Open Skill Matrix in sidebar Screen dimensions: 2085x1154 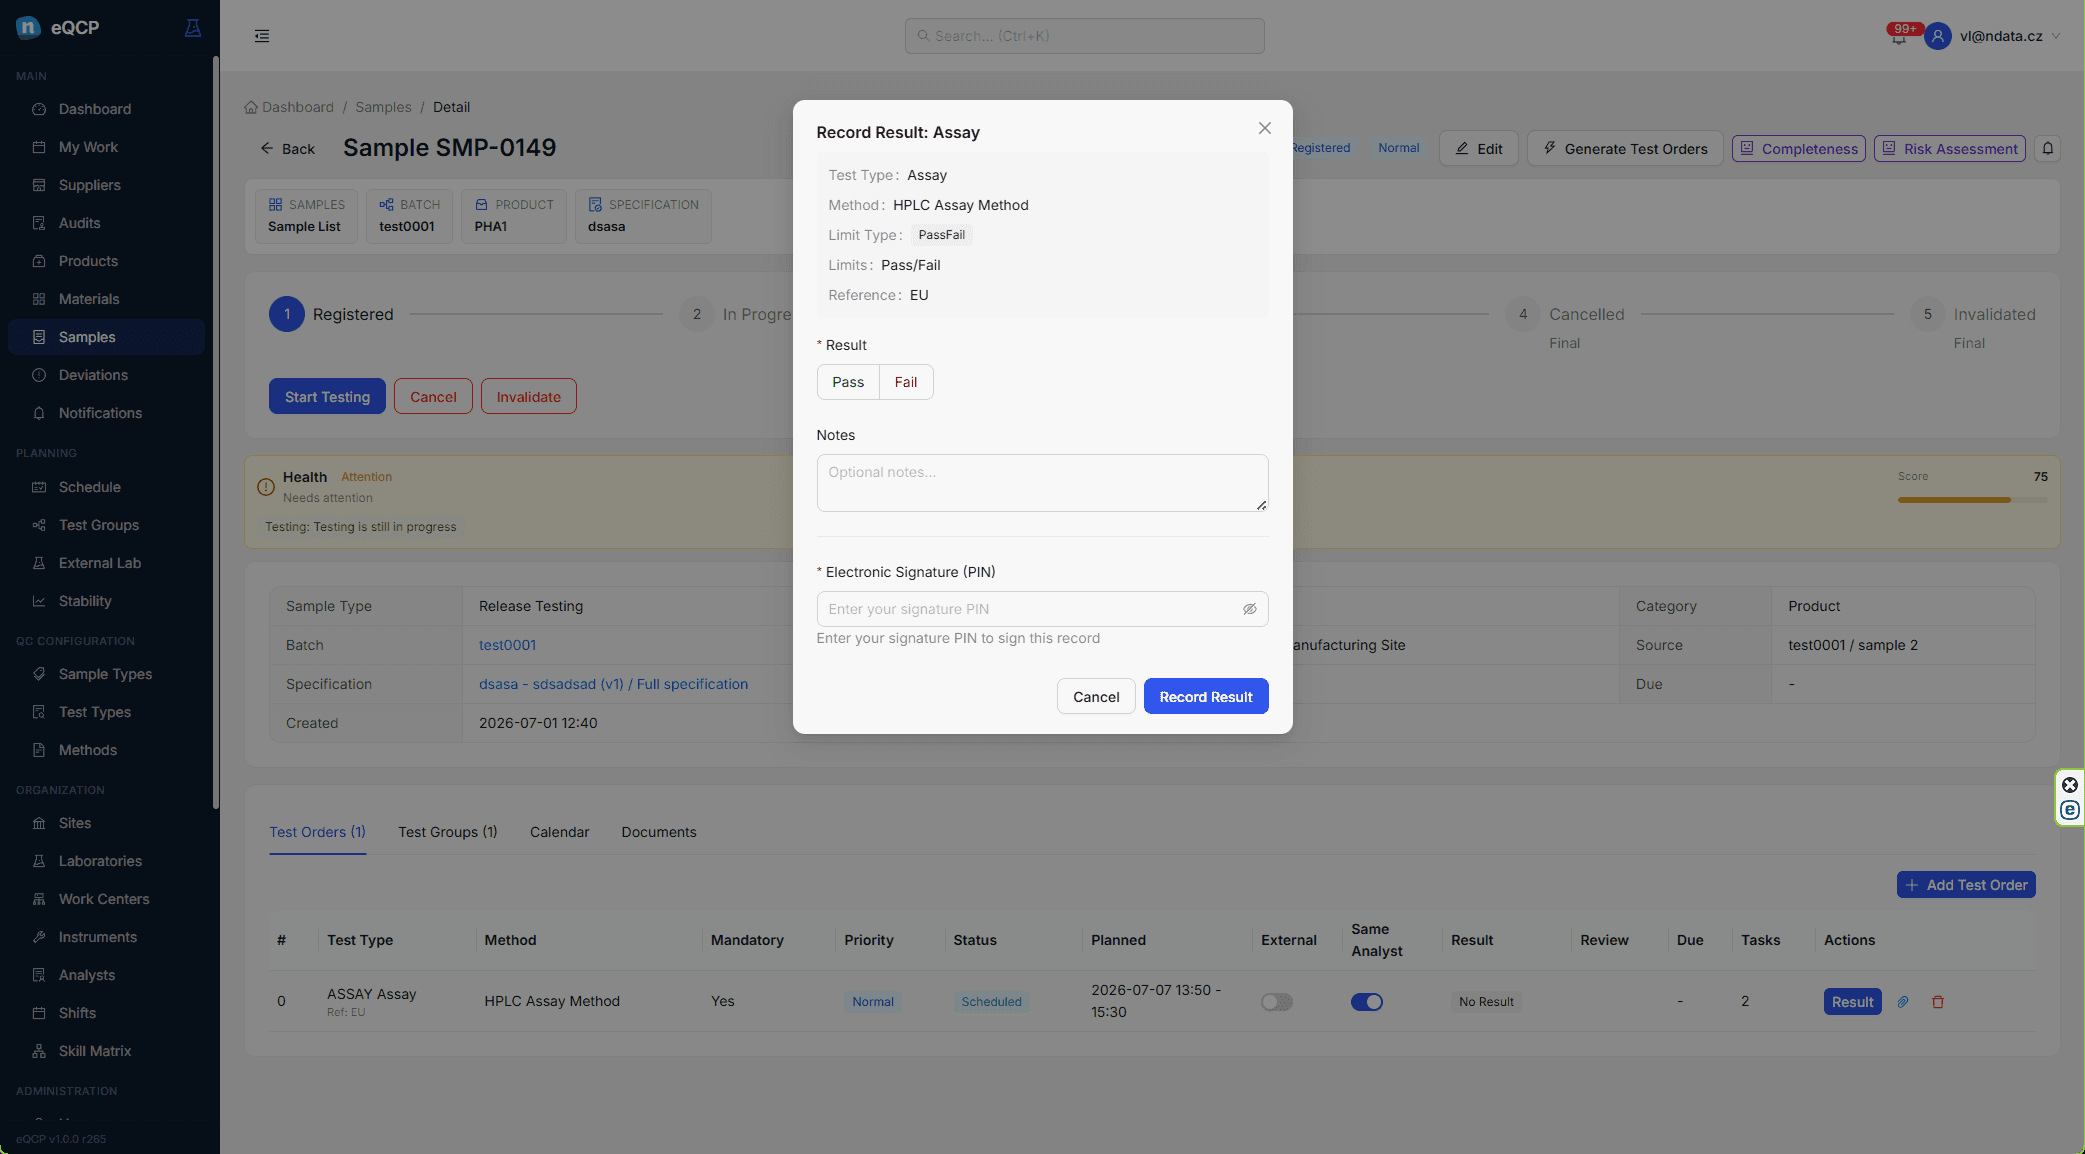pyautogui.click(x=95, y=1051)
